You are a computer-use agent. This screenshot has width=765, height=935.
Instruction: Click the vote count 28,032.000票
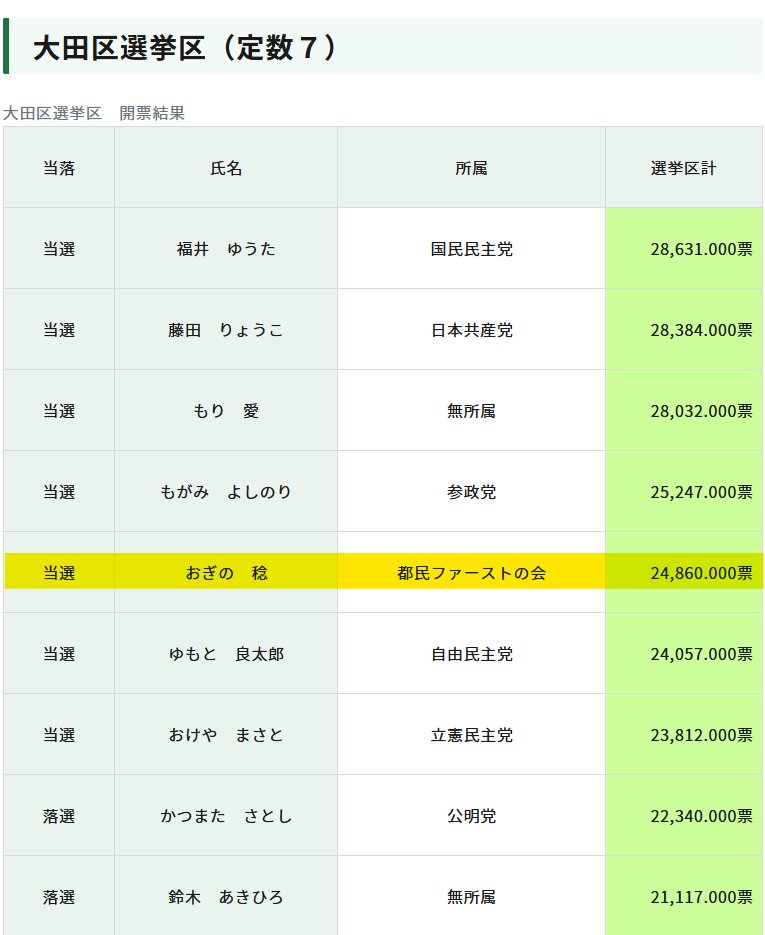pos(701,411)
